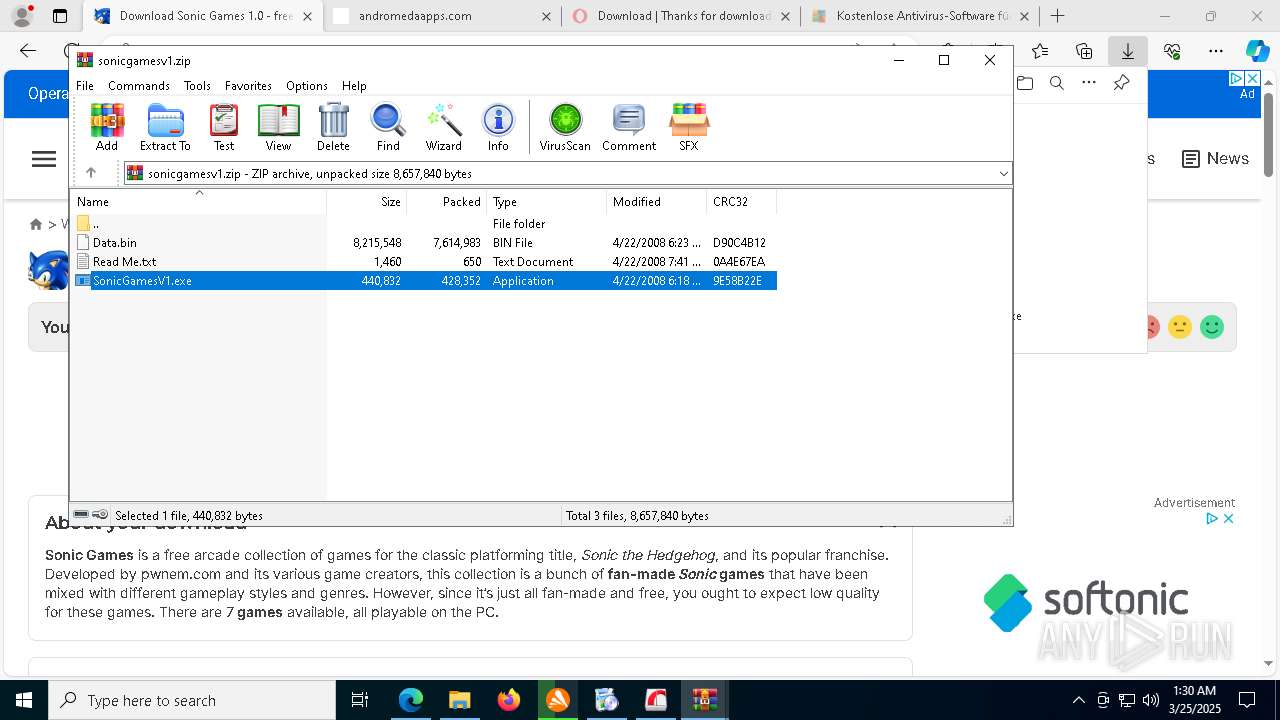
Task: Switch to the Opera Download Thanks tab
Action: [680, 16]
